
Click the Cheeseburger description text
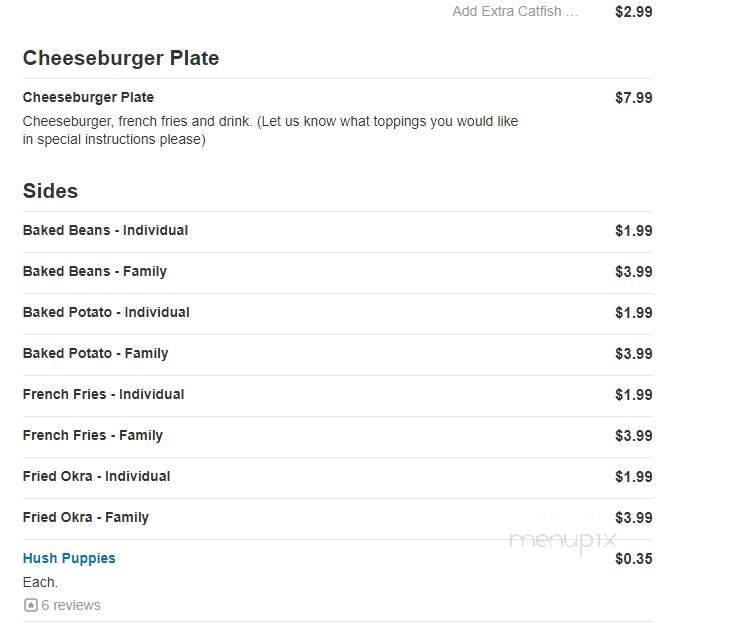(x=270, y=130)
